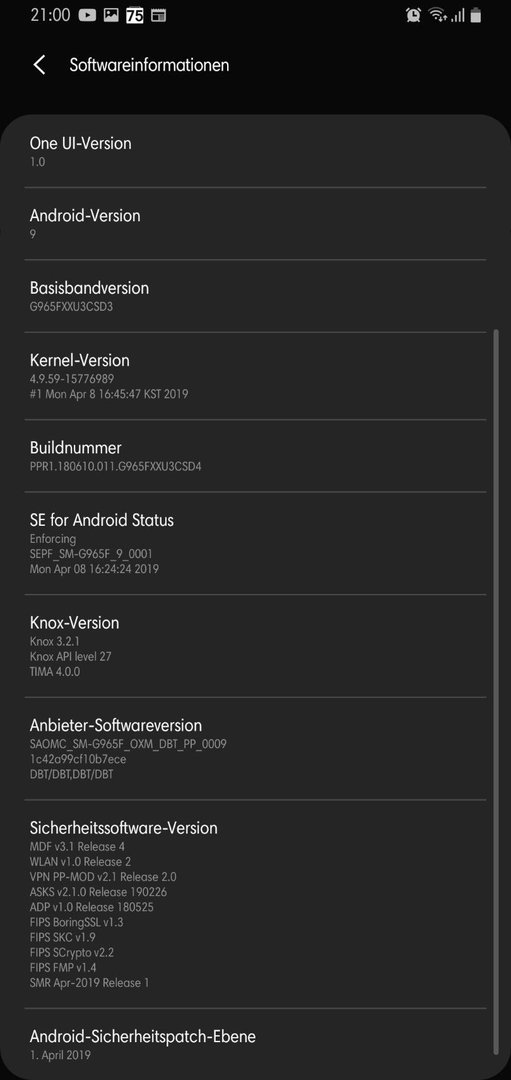Screen dimensions: 511x1080
Task: Tap the Buildnummer entry
Action: pos(256,455)
